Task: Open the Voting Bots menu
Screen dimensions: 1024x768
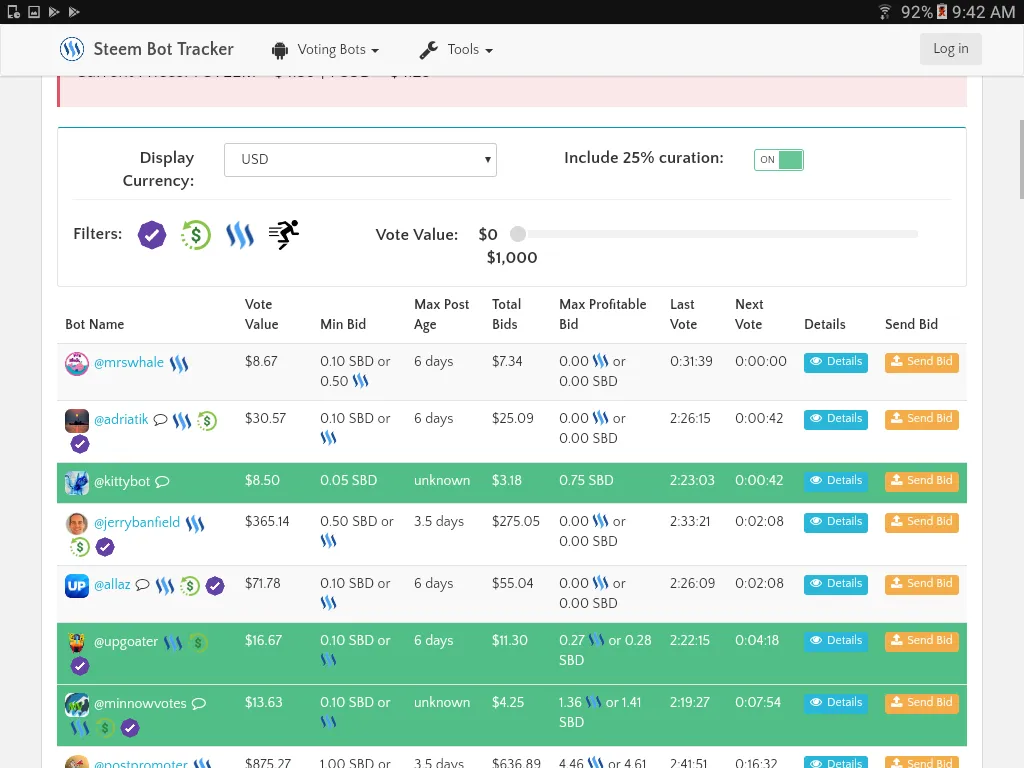Action: pyautogui.click(x=325, y=50)
